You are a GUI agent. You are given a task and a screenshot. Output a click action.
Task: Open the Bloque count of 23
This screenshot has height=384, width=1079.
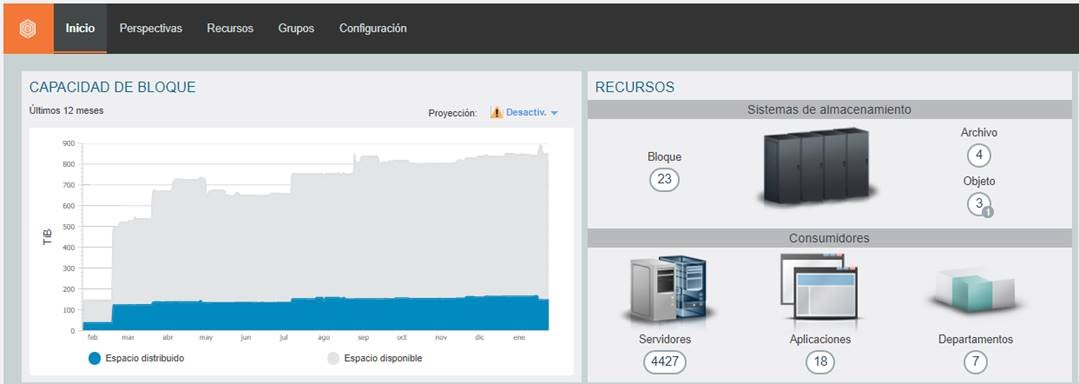(x=664, y=180)
